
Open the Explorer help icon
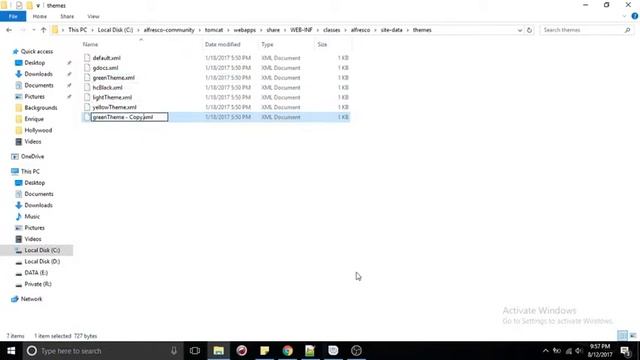click(635, 16)
